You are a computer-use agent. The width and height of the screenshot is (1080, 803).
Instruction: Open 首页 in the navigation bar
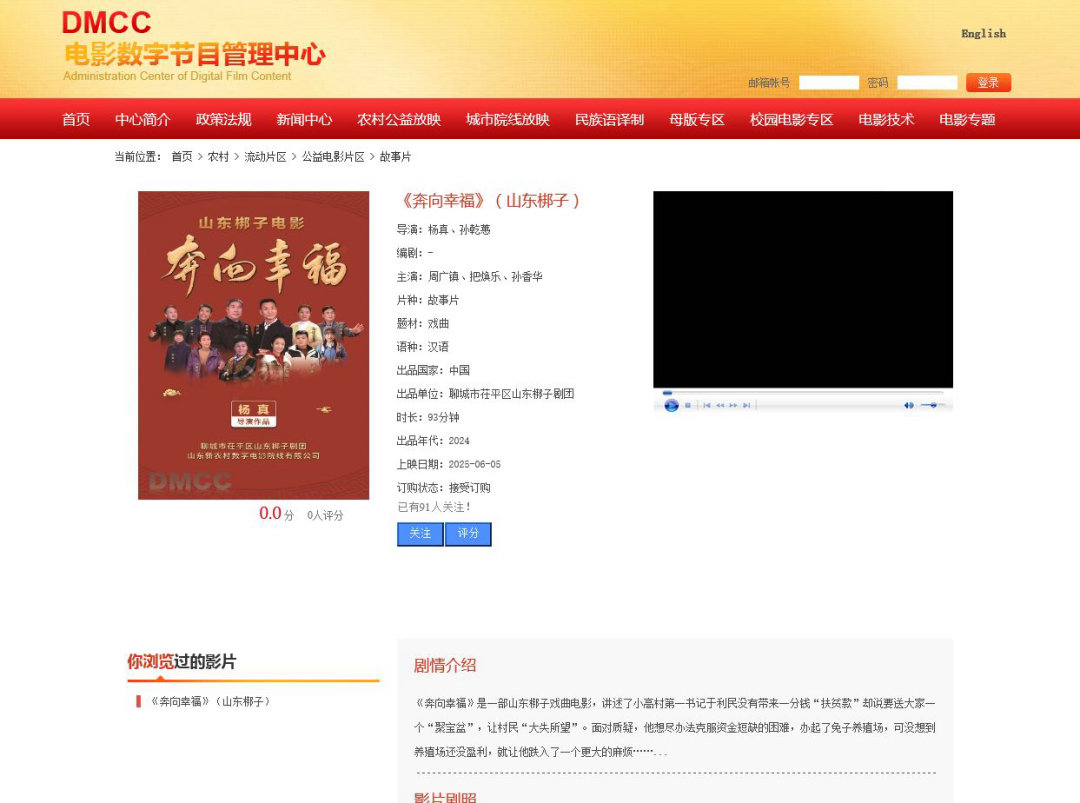pyautogui.click(x=76, y=119)
